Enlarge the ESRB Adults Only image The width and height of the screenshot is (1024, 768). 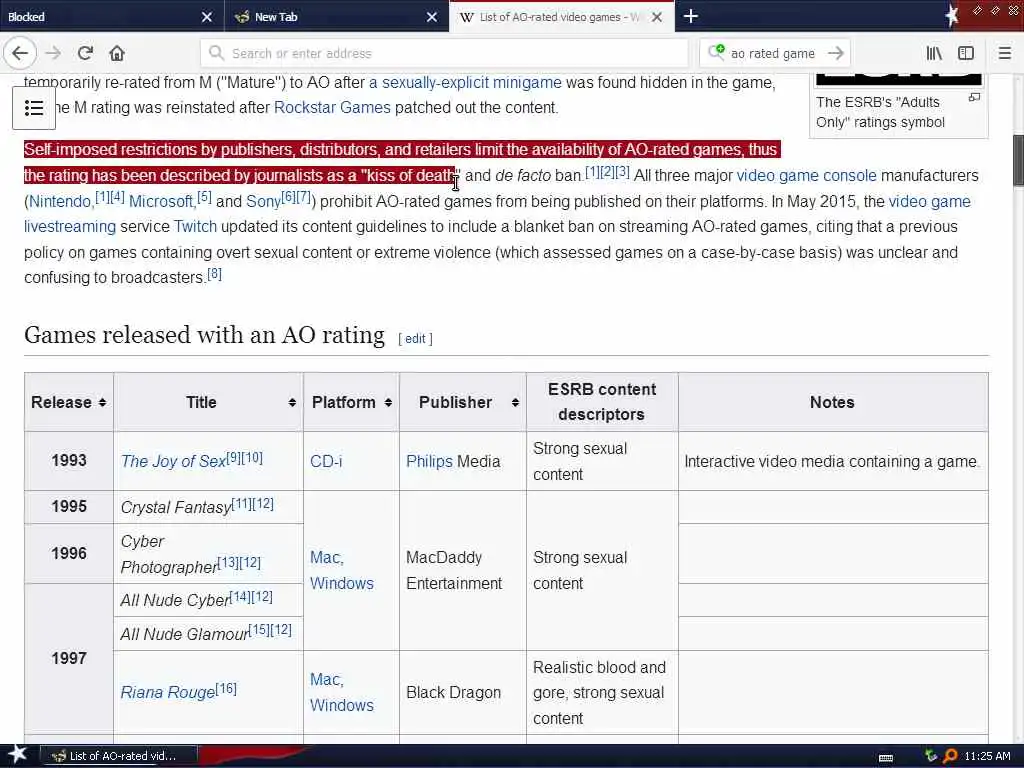coord(974,97)
